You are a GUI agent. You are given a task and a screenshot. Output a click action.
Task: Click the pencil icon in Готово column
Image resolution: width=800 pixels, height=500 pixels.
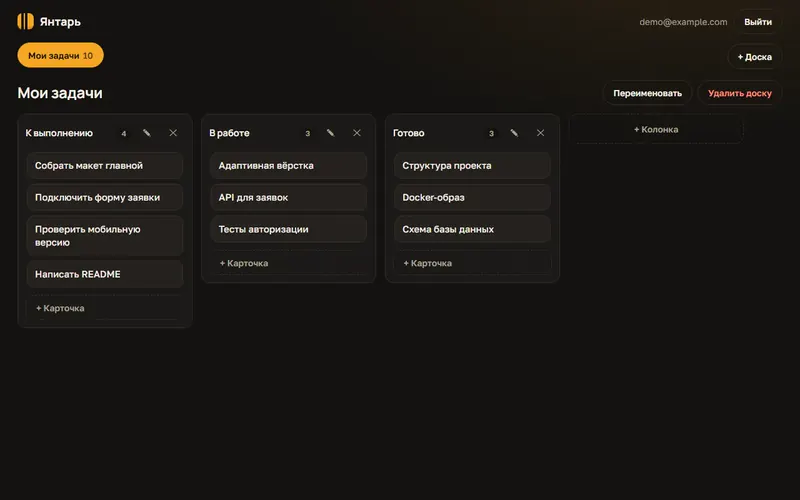coord(514,133)
